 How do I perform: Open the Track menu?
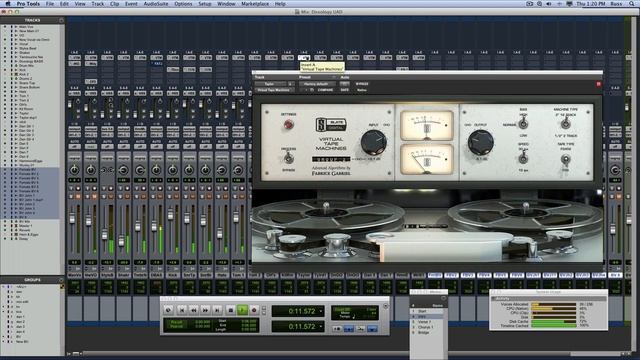click(x=97, y=4)
